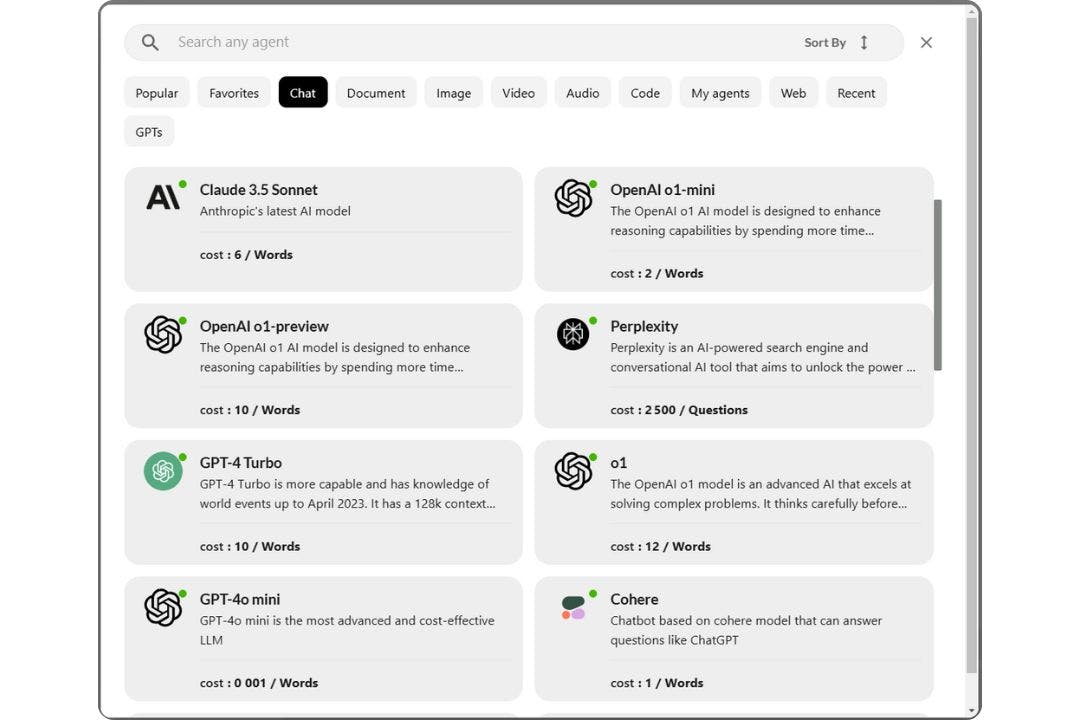Toggle the Favorites filter chip

(x=233, y=92)
